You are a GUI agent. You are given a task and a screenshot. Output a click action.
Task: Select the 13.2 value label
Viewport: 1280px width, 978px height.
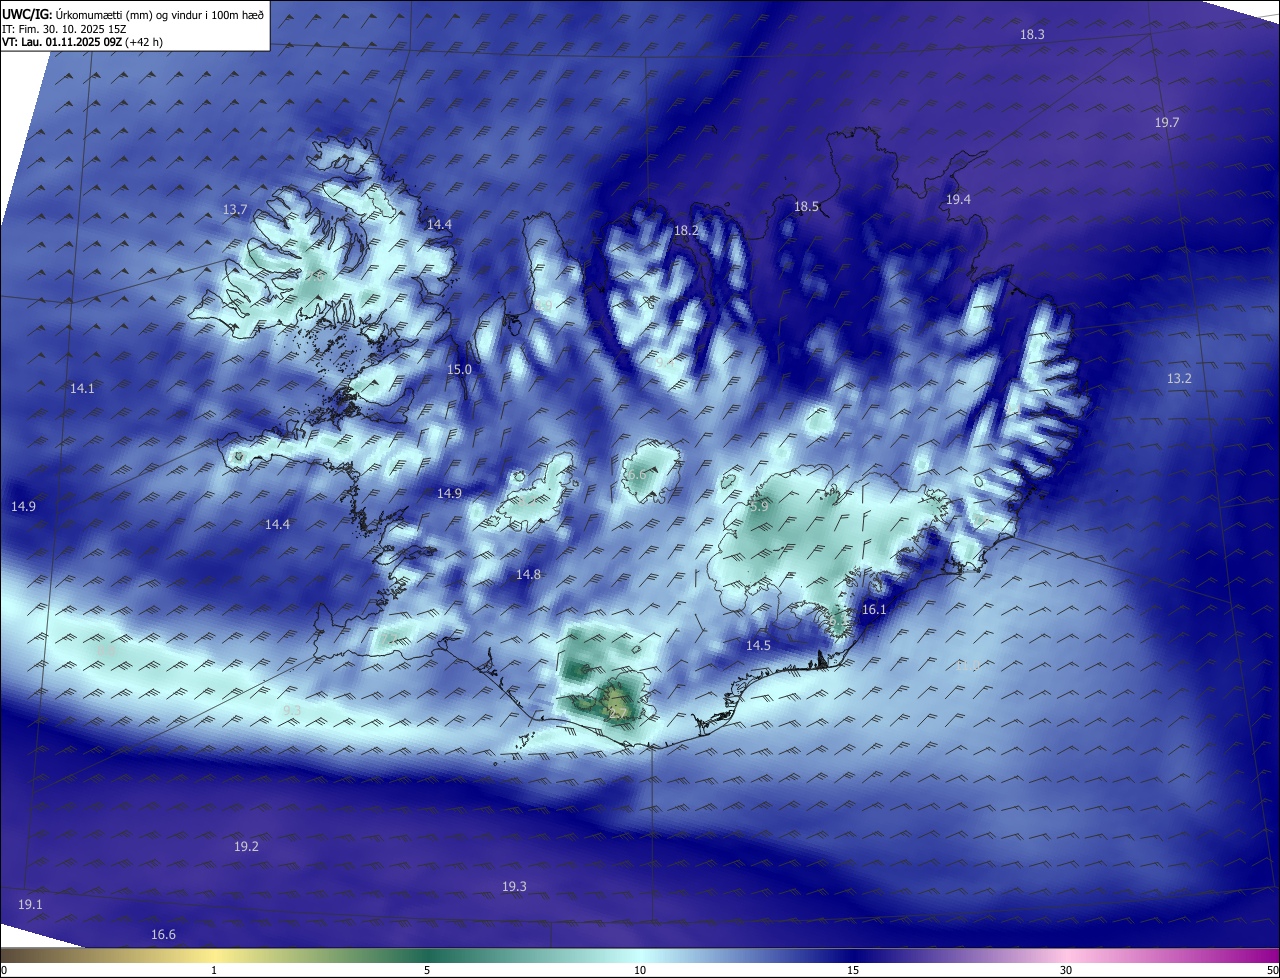(x=1179, y=379)
